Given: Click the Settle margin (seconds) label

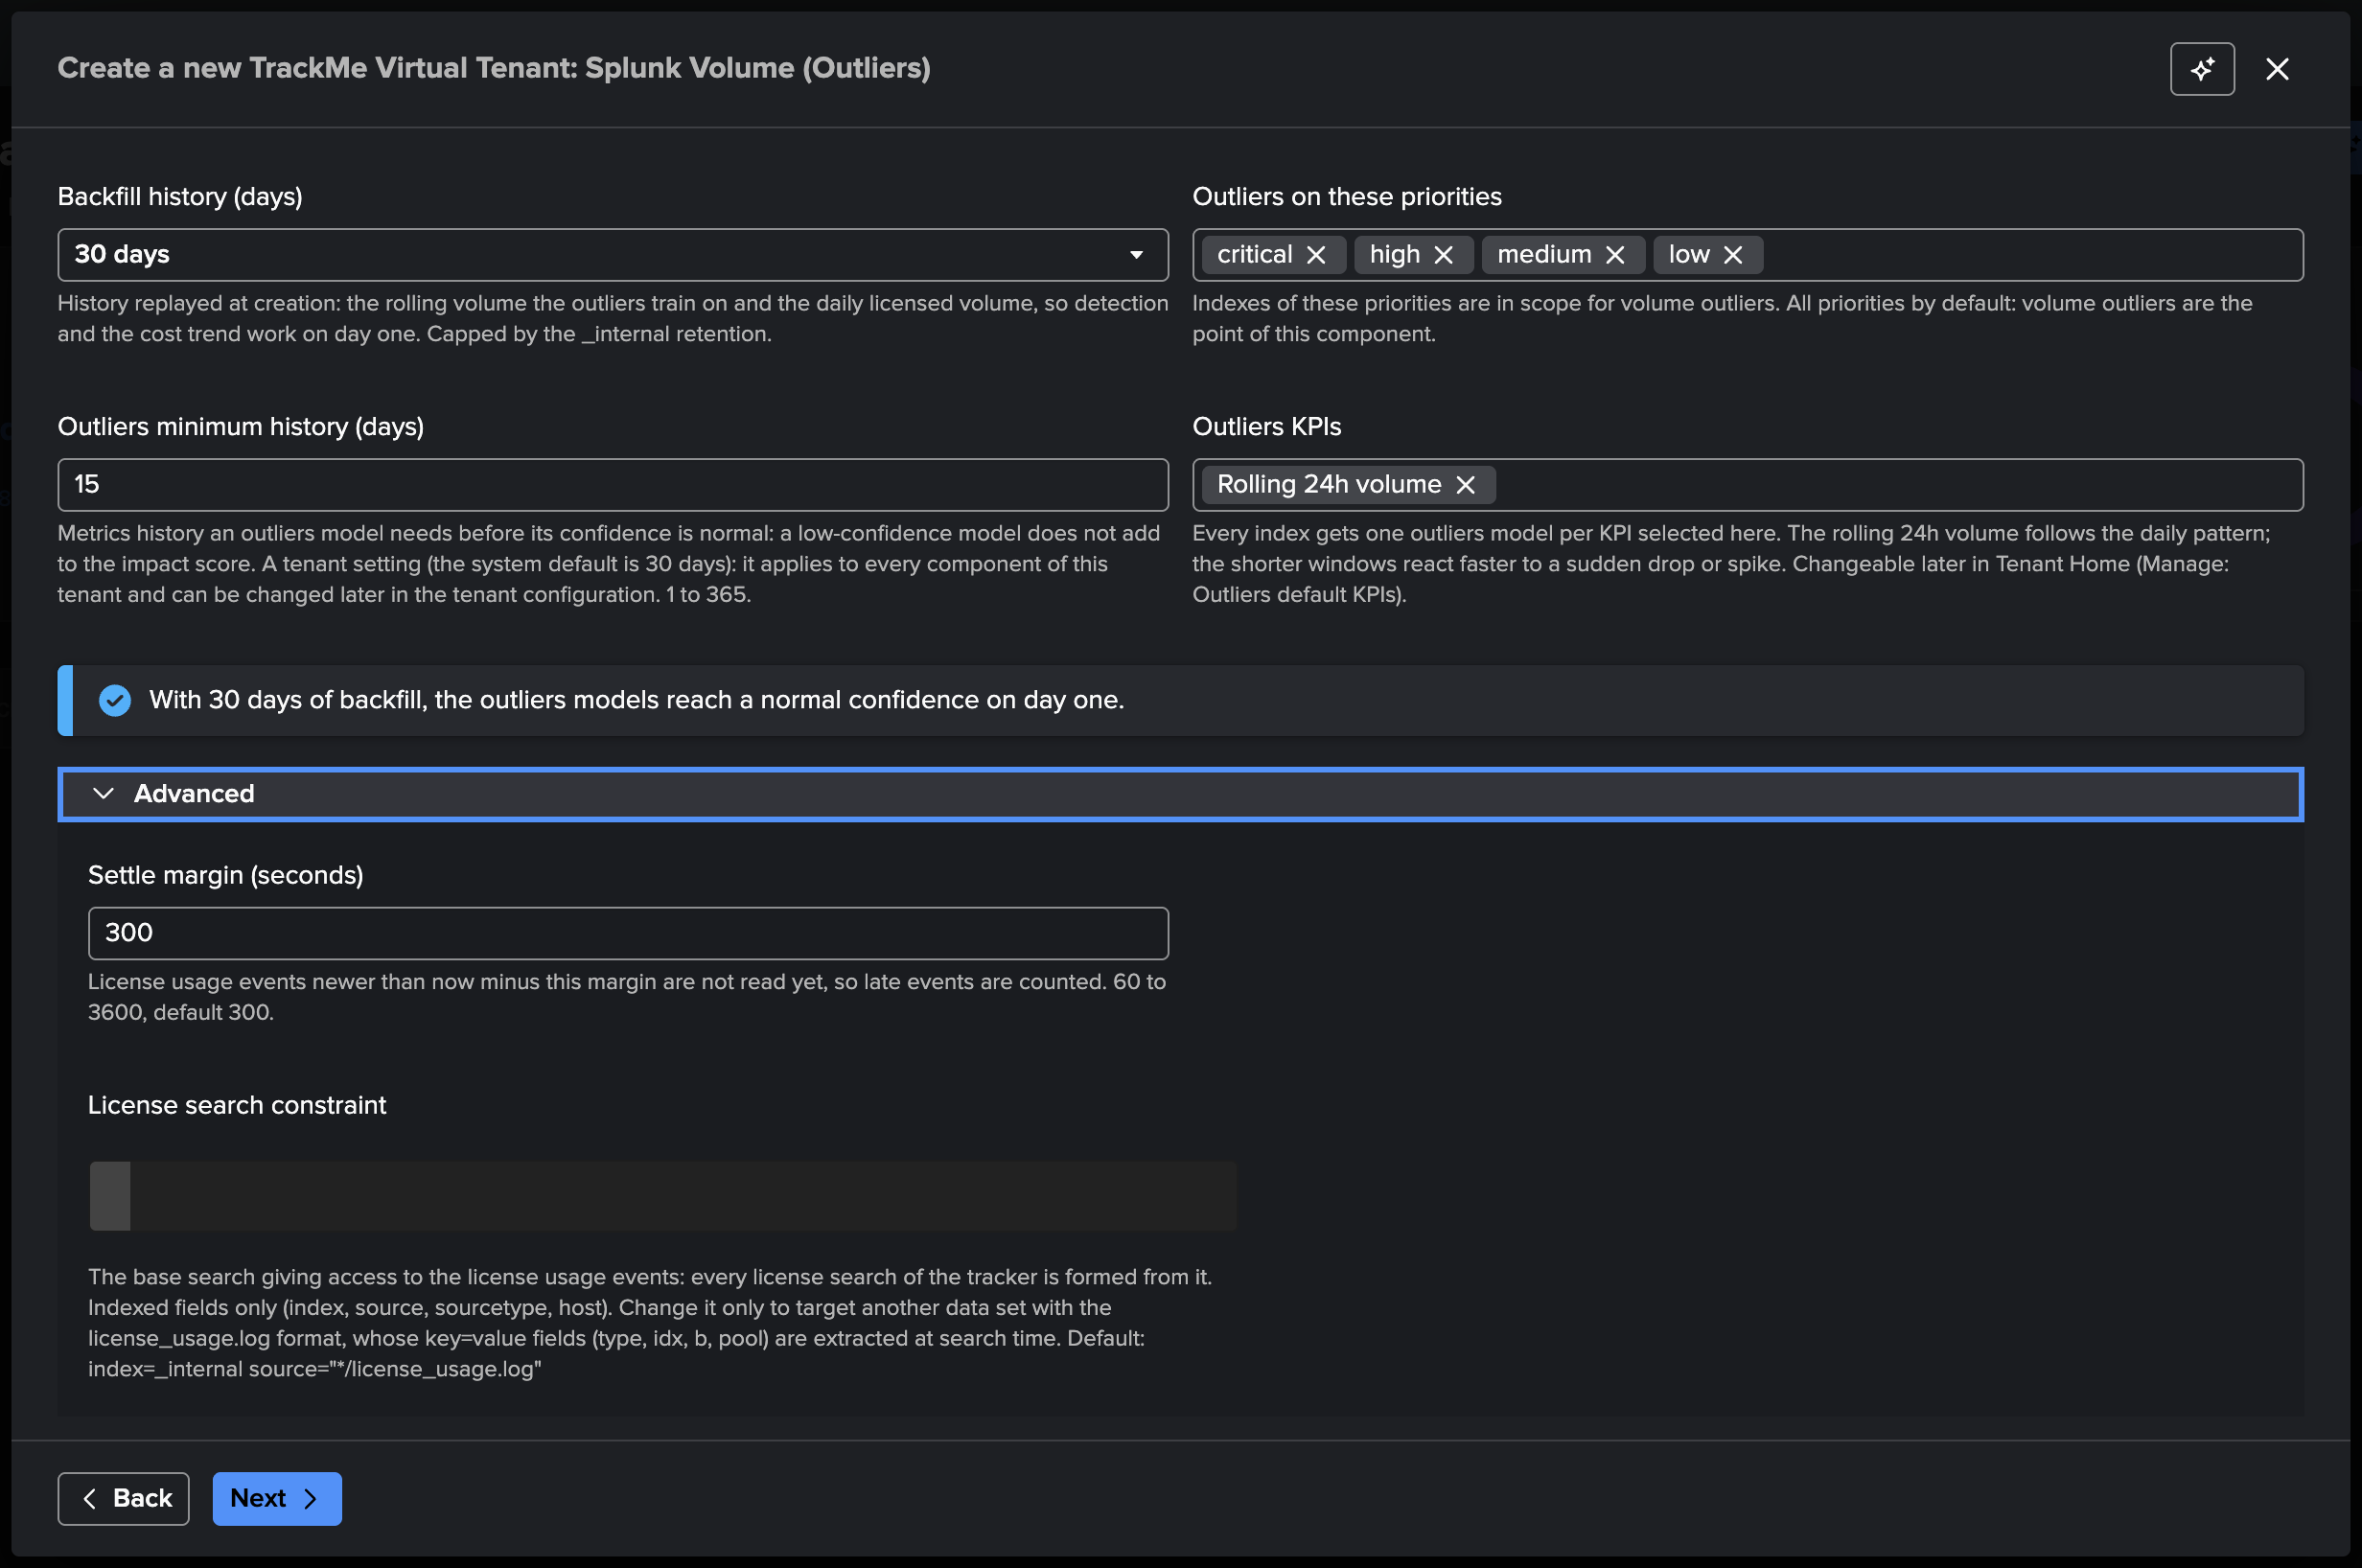Looking at the screenshot, I should pyautogui.click(x=226, y=875).
